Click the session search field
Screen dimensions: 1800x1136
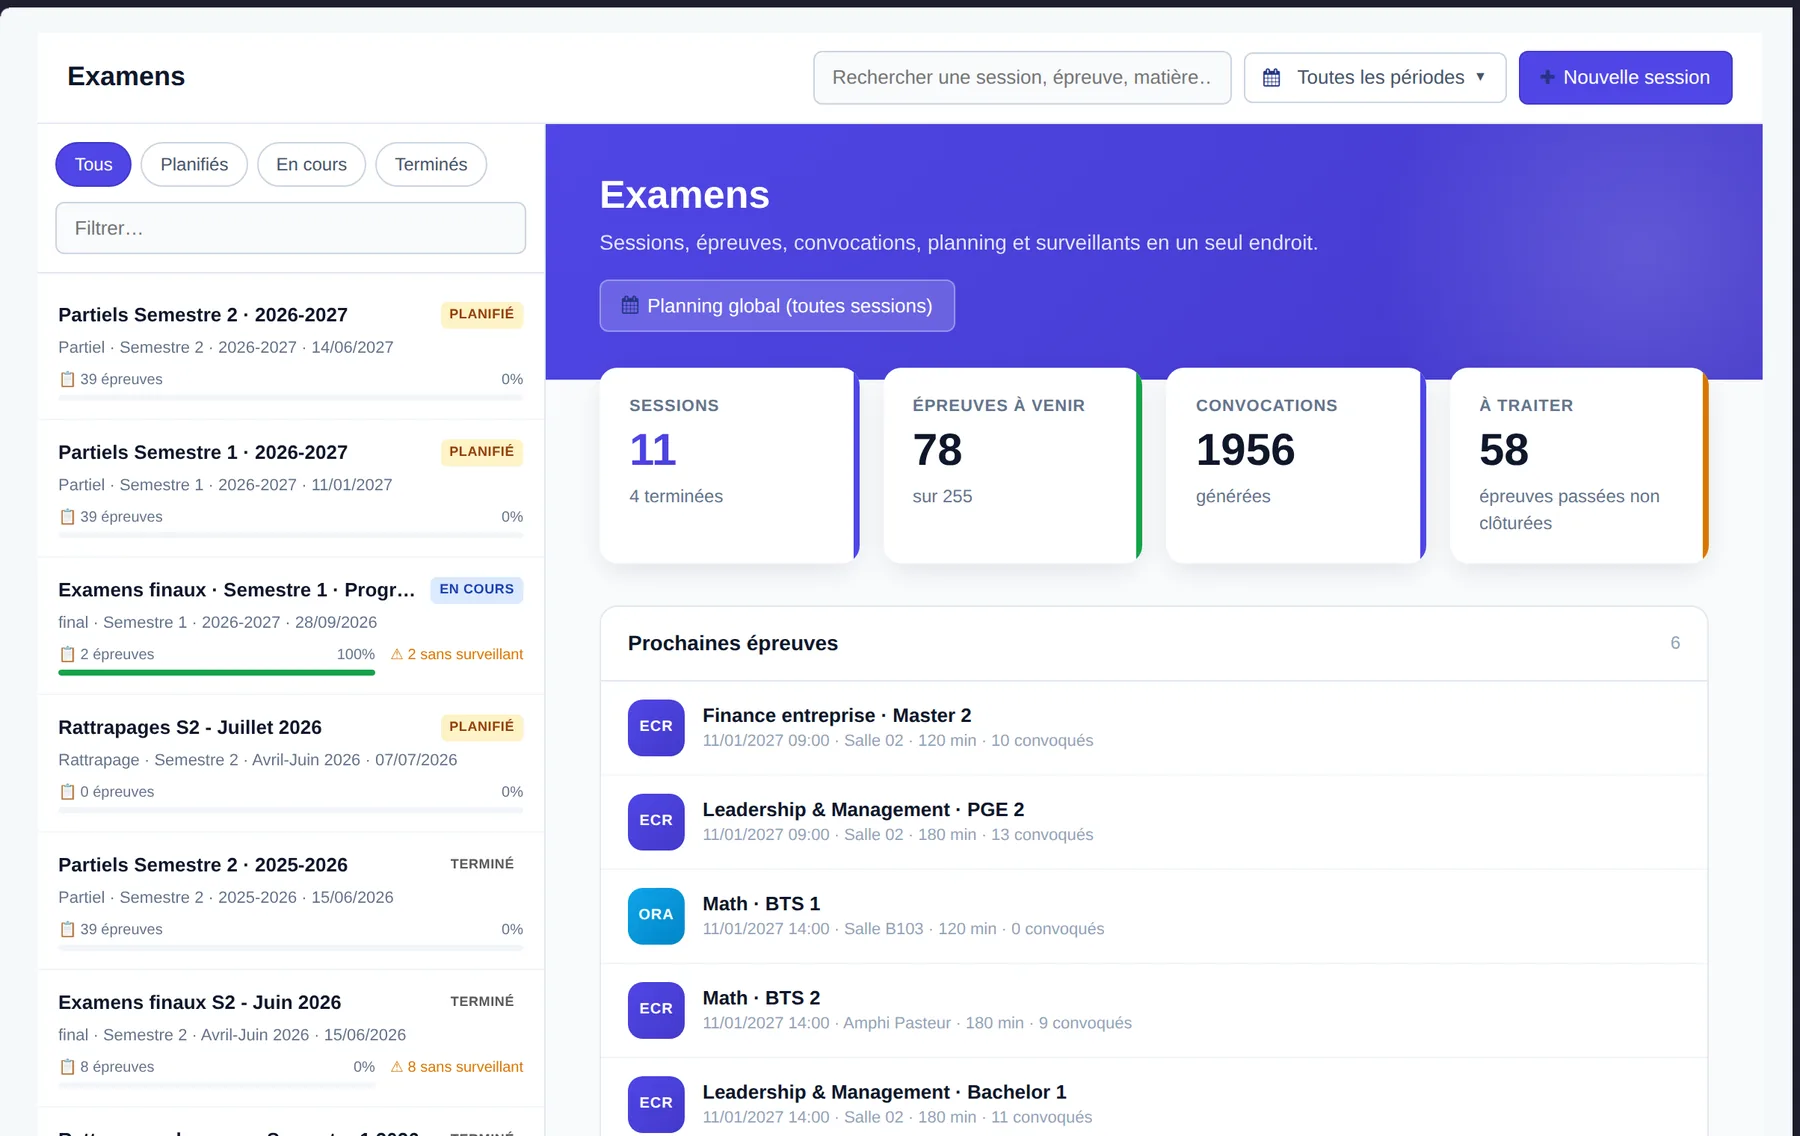coord(1022,77)
